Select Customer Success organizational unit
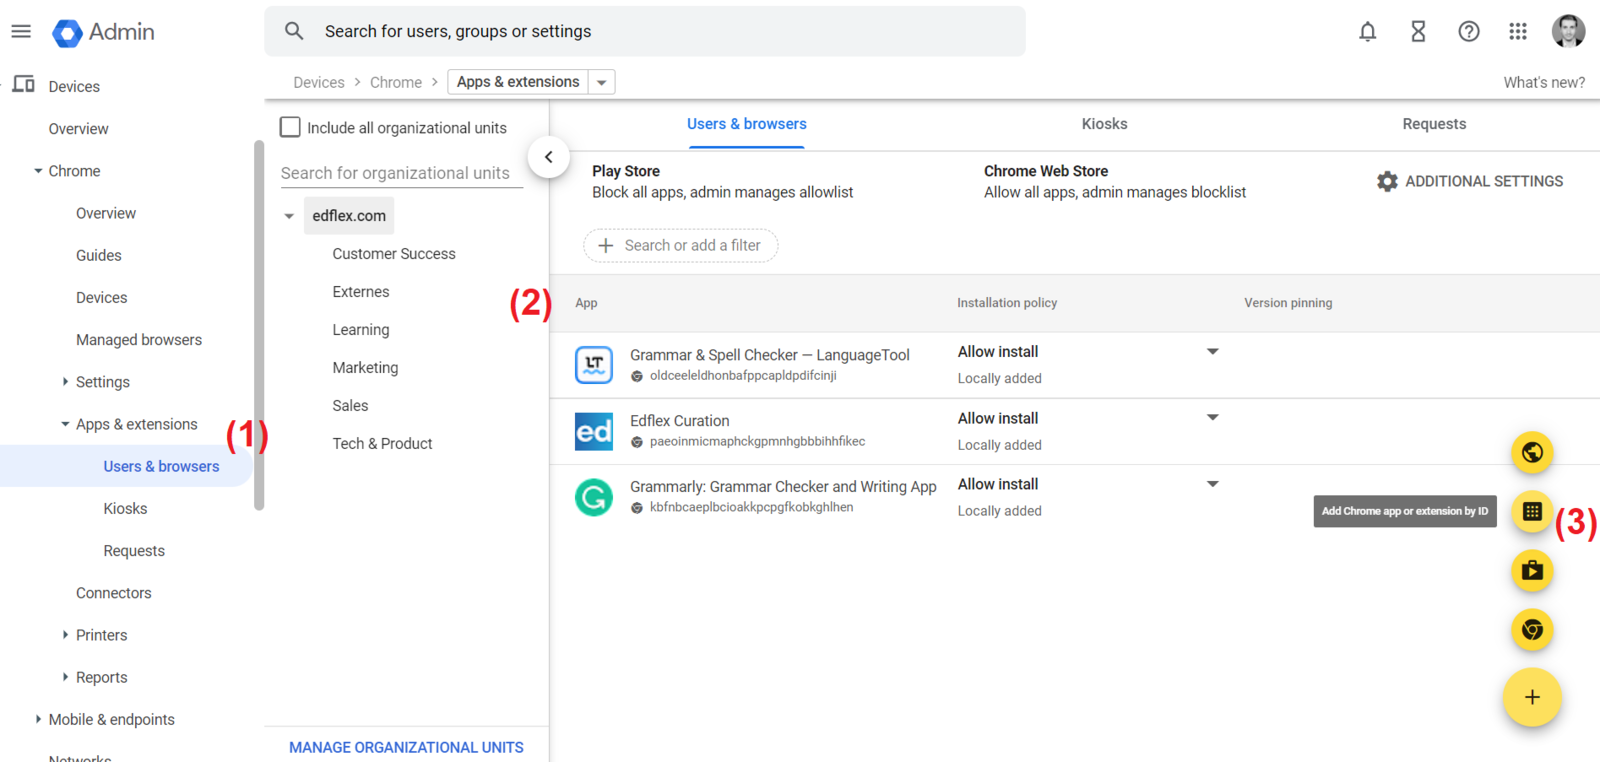Viewport: 1600px width, 762px height. click(x=394, y=254)
